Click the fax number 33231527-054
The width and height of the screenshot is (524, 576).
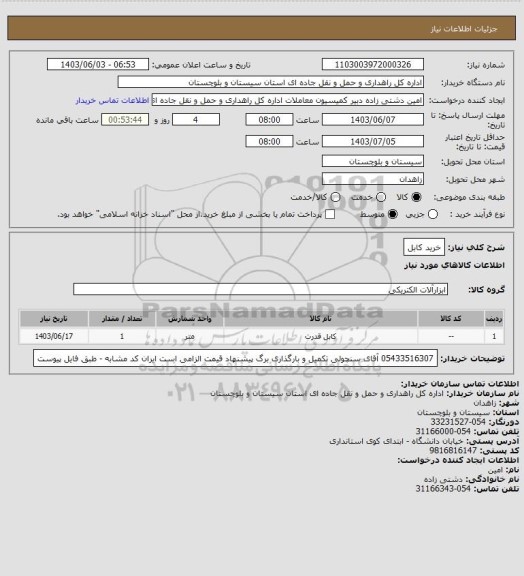(458, 422)
